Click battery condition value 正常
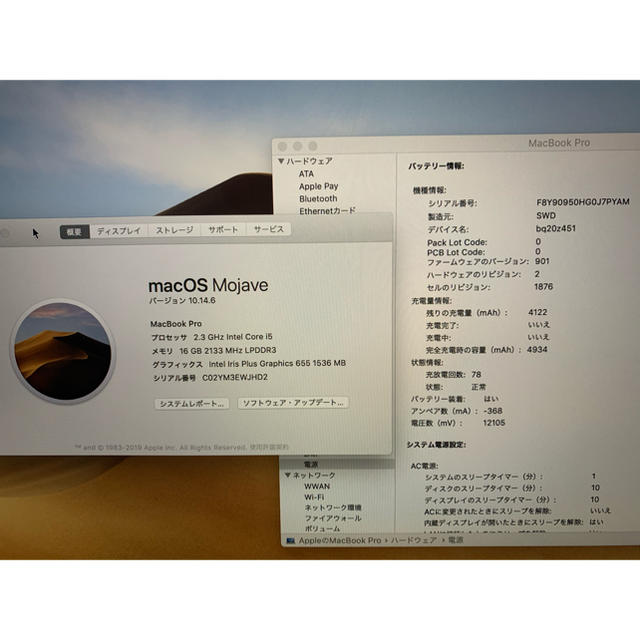The image size is (640, 640). 479,387
